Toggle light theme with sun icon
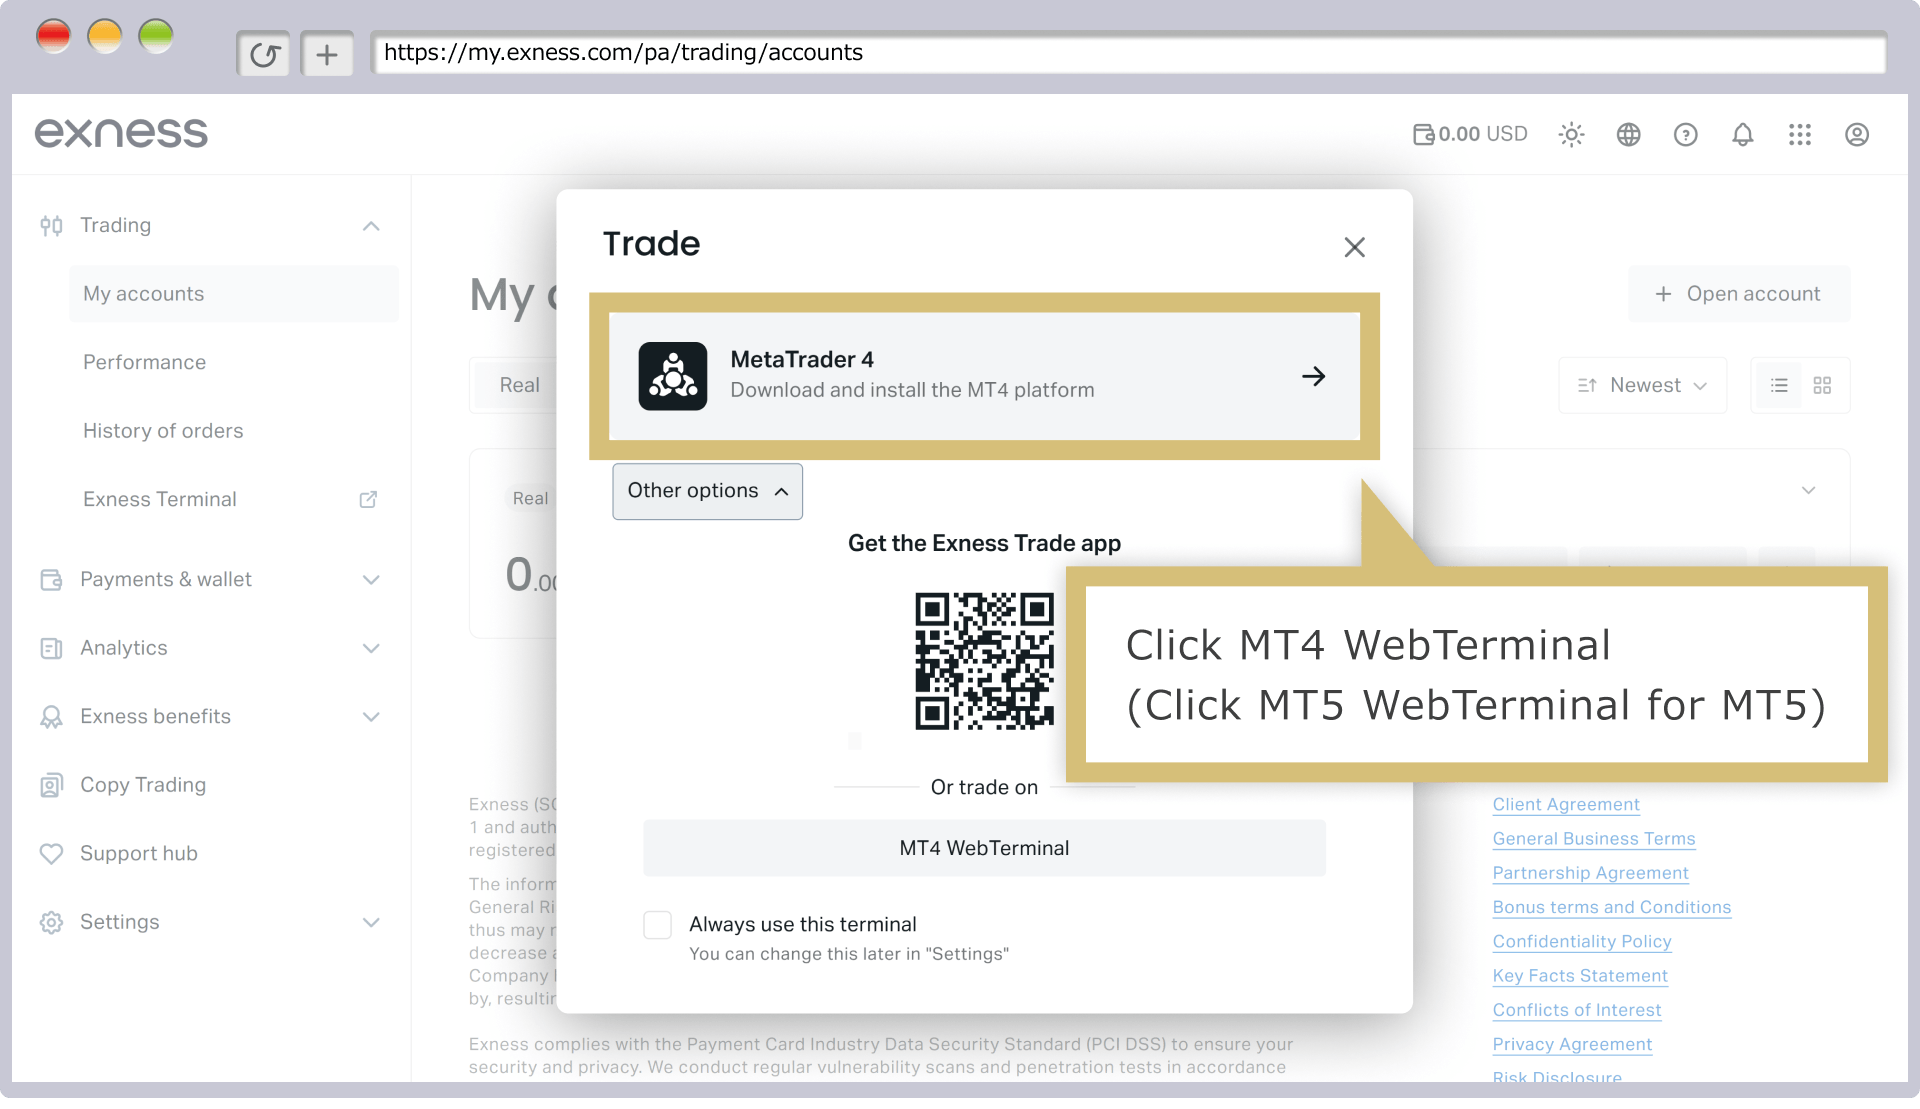Viewport: 1920px width, 1109px height. point(1571,134)
